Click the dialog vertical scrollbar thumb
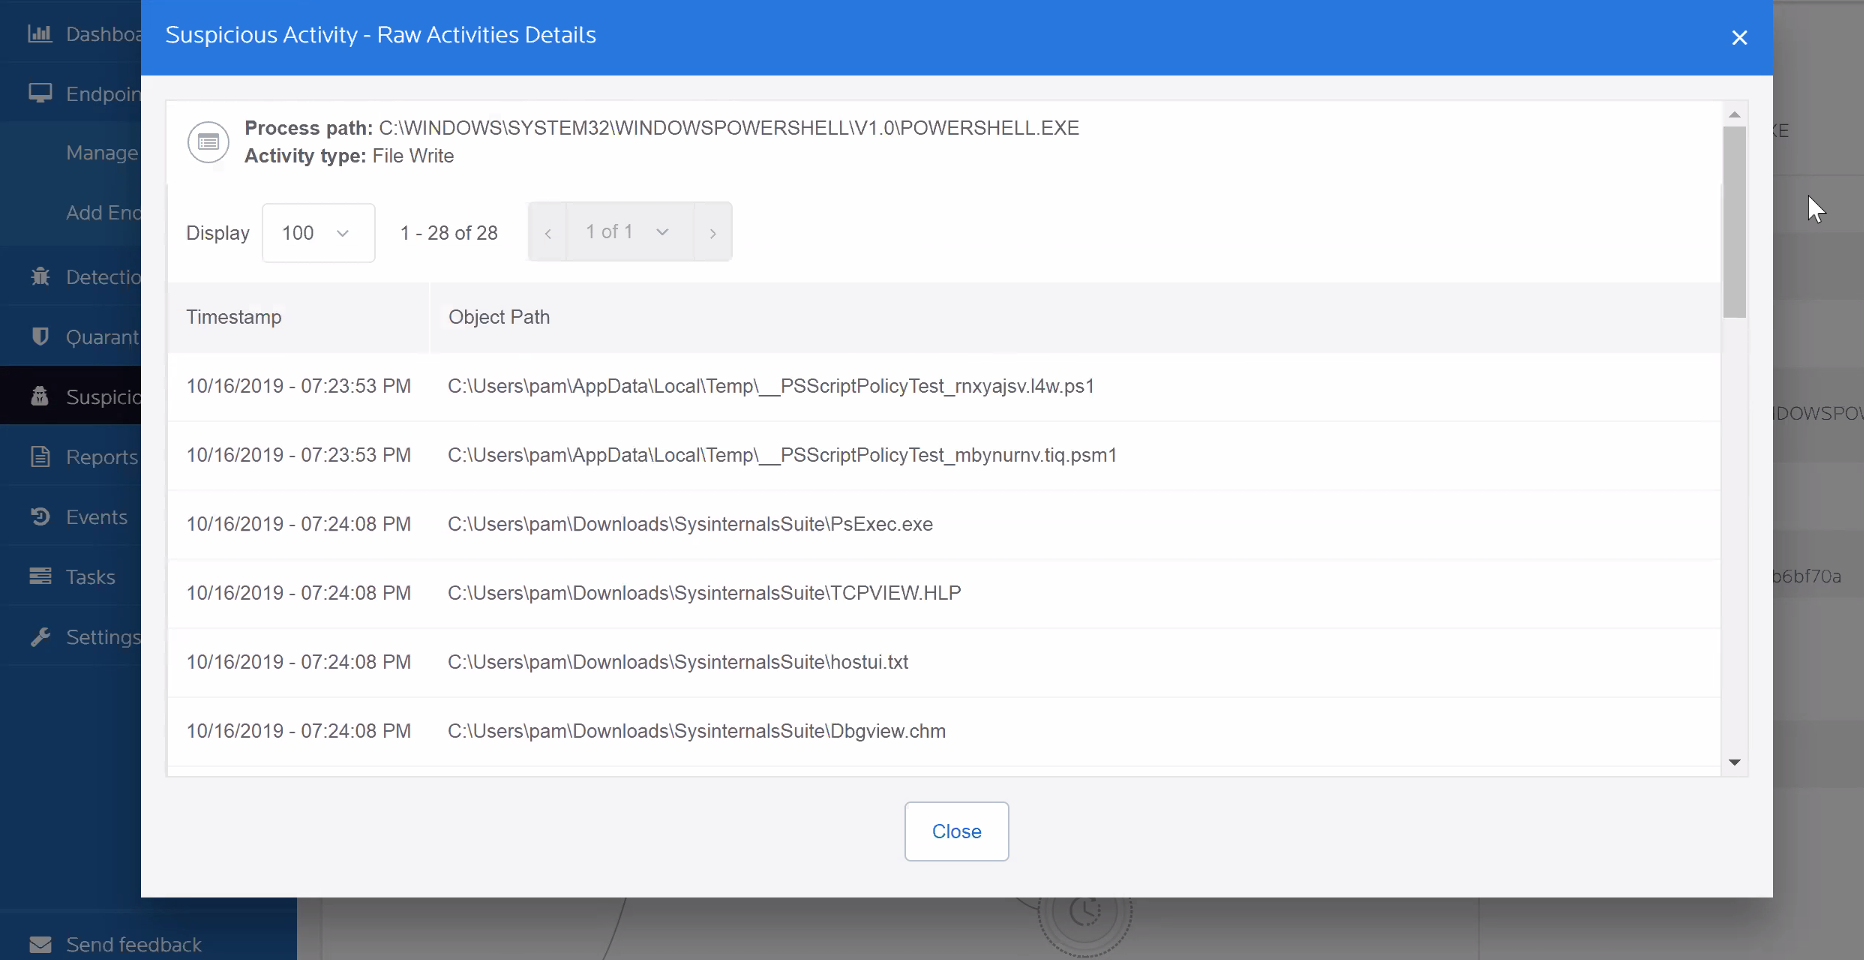This screenshot has width=1864, height=960. click(x=1735, y=222)
